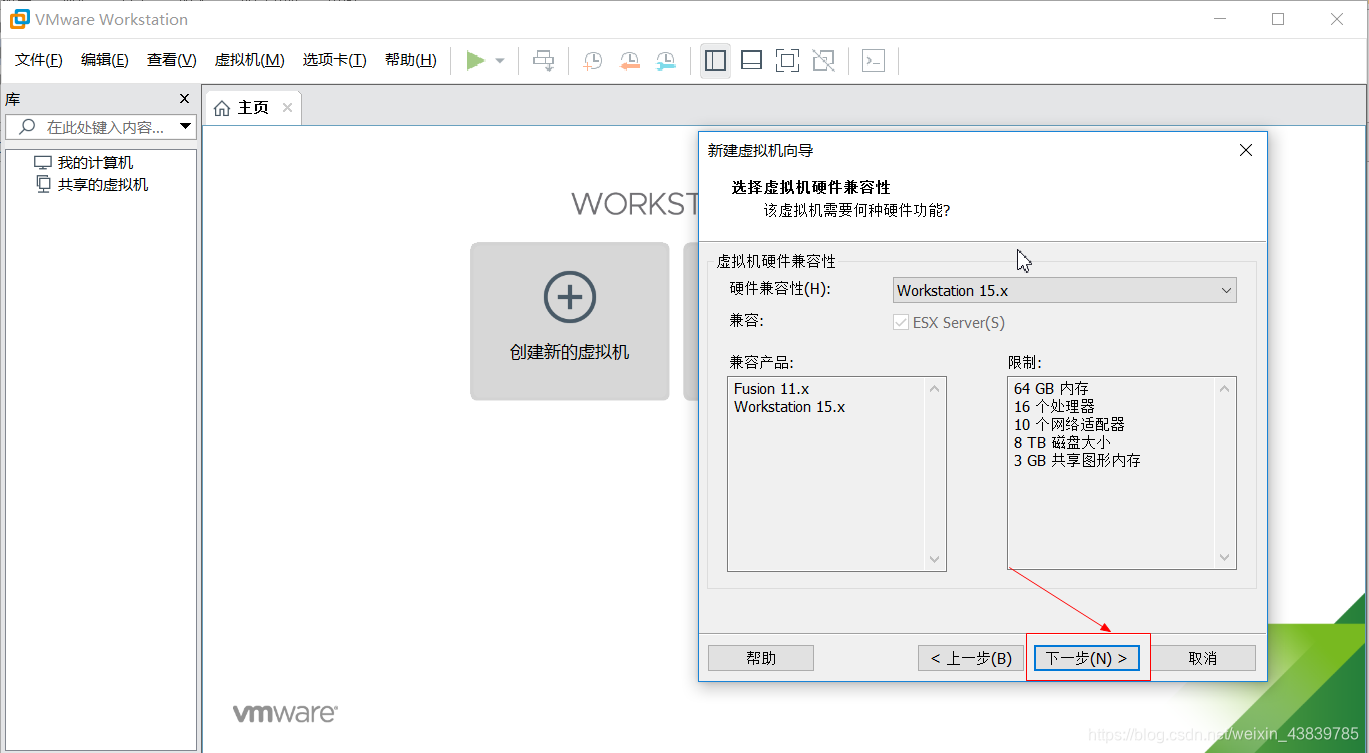Image resolution: width=1369 pixels, height=753 pixels.
Task: Click the 帮助 button in wizard
Action: coord(761,658)
